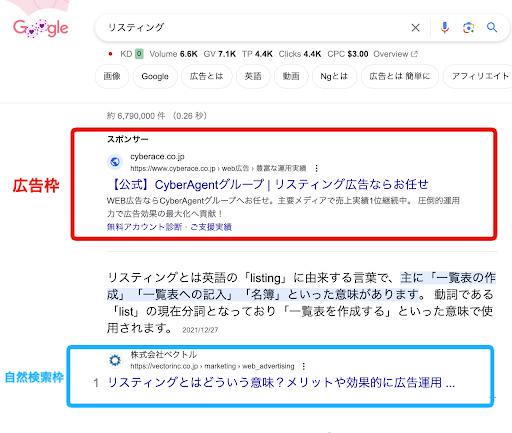Click the Volume 6.6K metric
The height and width of the screenshot is (433, 512).
pyautogui.click(x=173, y=54)
